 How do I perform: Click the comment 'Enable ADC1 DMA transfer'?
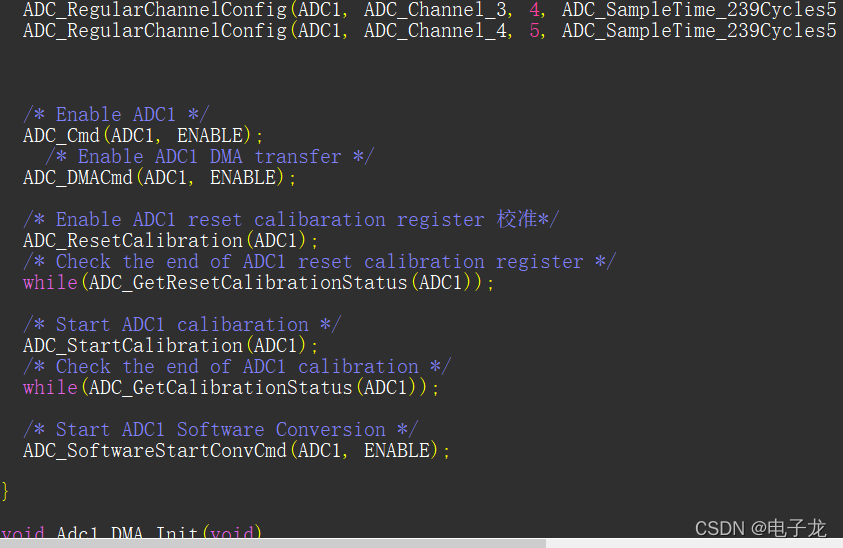(x=210, y=156)
